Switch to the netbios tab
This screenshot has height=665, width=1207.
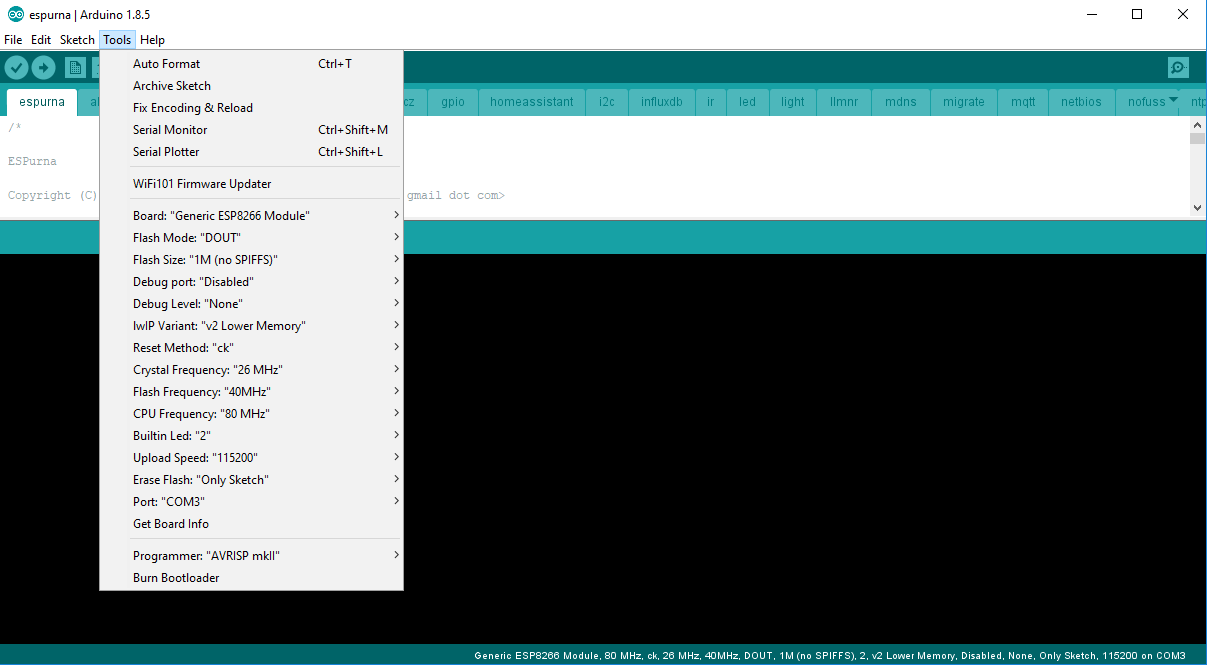[1081, 102]
